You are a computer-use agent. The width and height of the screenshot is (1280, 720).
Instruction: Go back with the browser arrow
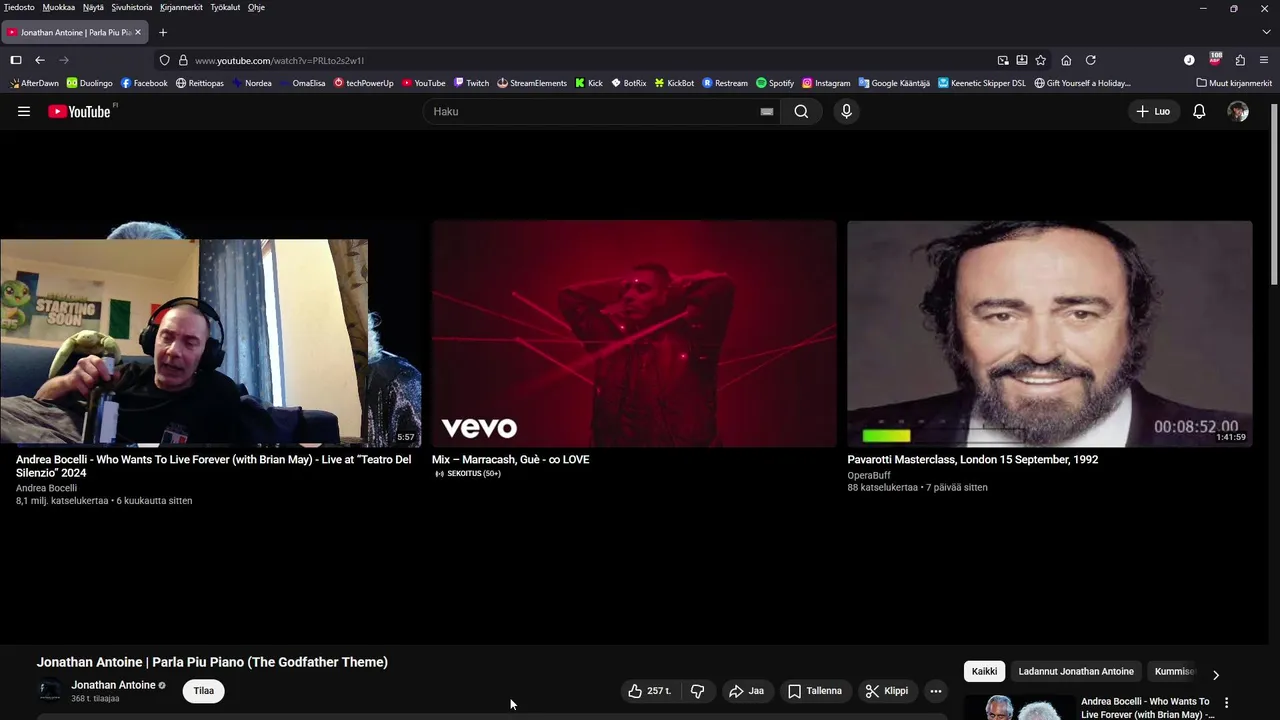[x=40, y=60]
